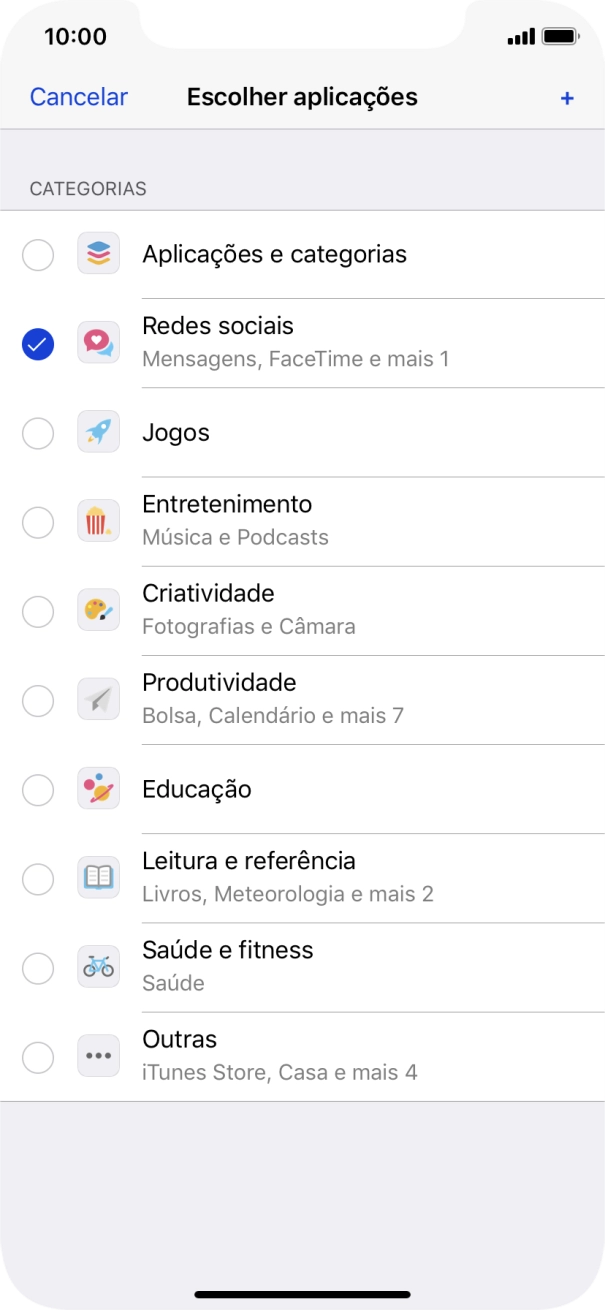Tap the Jogos rocket icon
This screenshot has height=1310, width=605.
click(x=99, y=432)
